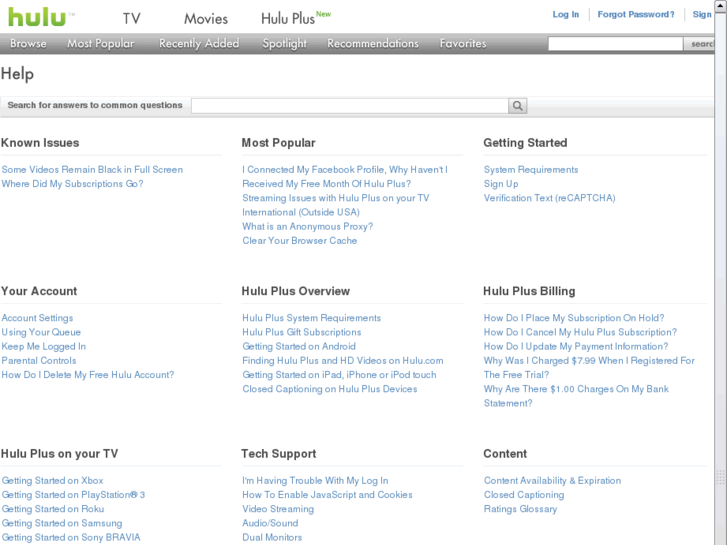Open Audio/Sound tech support
Image resolution: width=727 pixels, height=545 pixels.
pyautogui.click(x=270, y=524)
